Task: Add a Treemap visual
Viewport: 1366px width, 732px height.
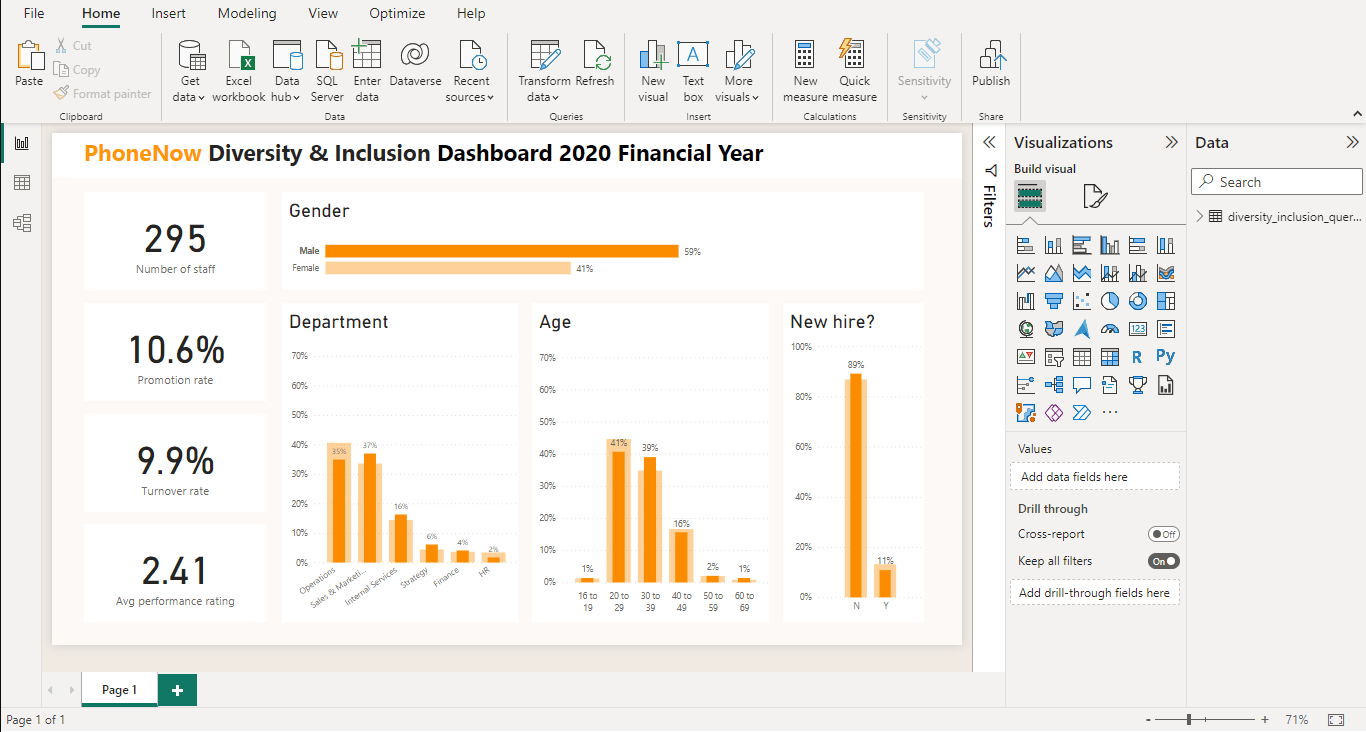Action: pos(1165,301)
